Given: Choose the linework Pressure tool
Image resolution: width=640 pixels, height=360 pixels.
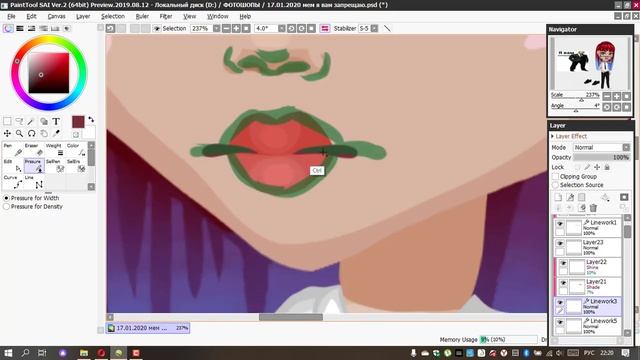Looking at the screenshot, I should [x=34, y=166].
